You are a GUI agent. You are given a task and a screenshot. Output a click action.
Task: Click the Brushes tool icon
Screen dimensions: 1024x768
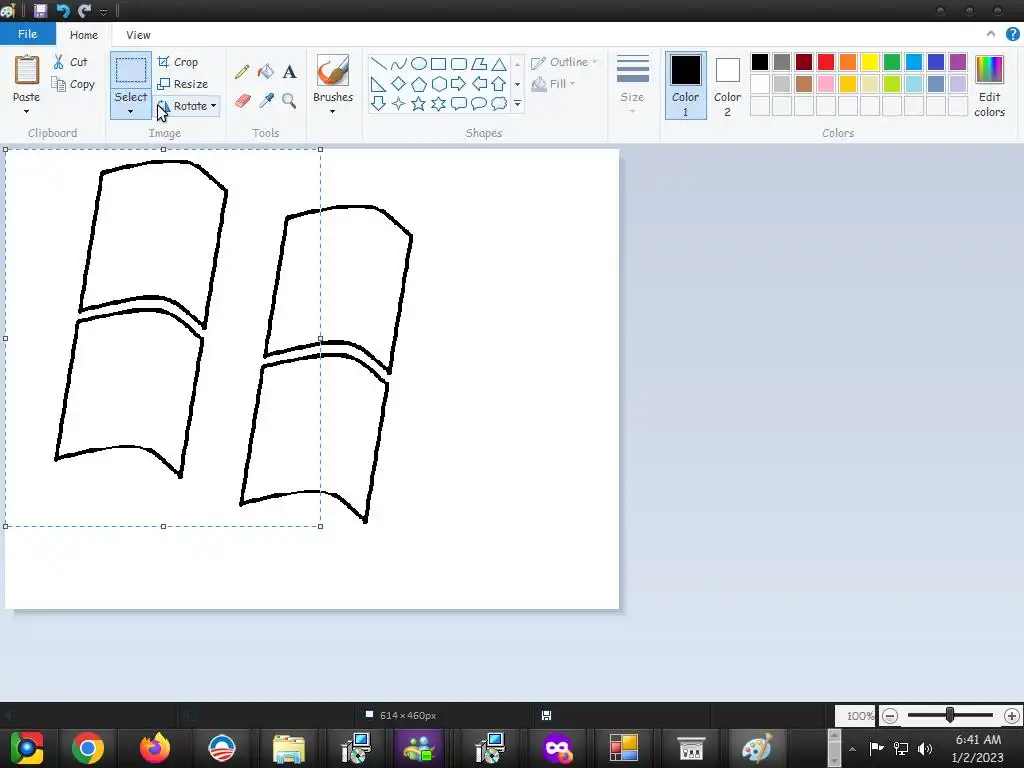(x=332, y=71)
